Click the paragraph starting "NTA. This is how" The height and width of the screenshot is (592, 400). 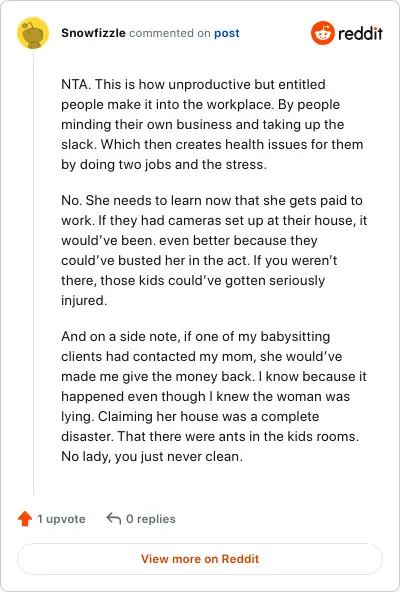click(x=212, y=124)
